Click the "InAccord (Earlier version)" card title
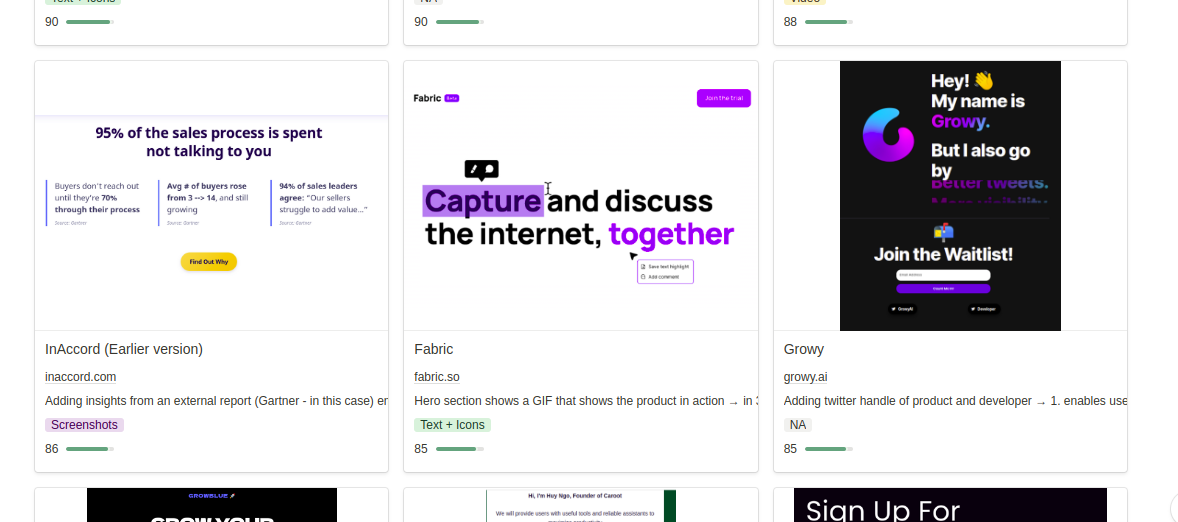The image size is (1178, 522). point(124,349)
